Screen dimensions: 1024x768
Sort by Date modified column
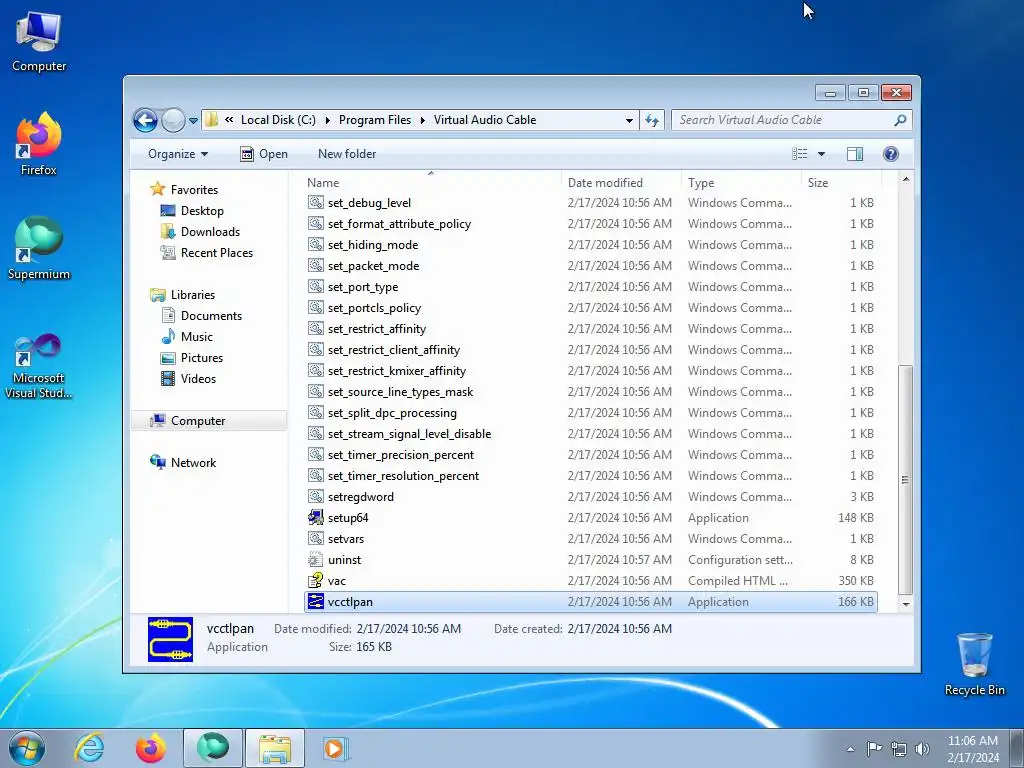[620, 183]
